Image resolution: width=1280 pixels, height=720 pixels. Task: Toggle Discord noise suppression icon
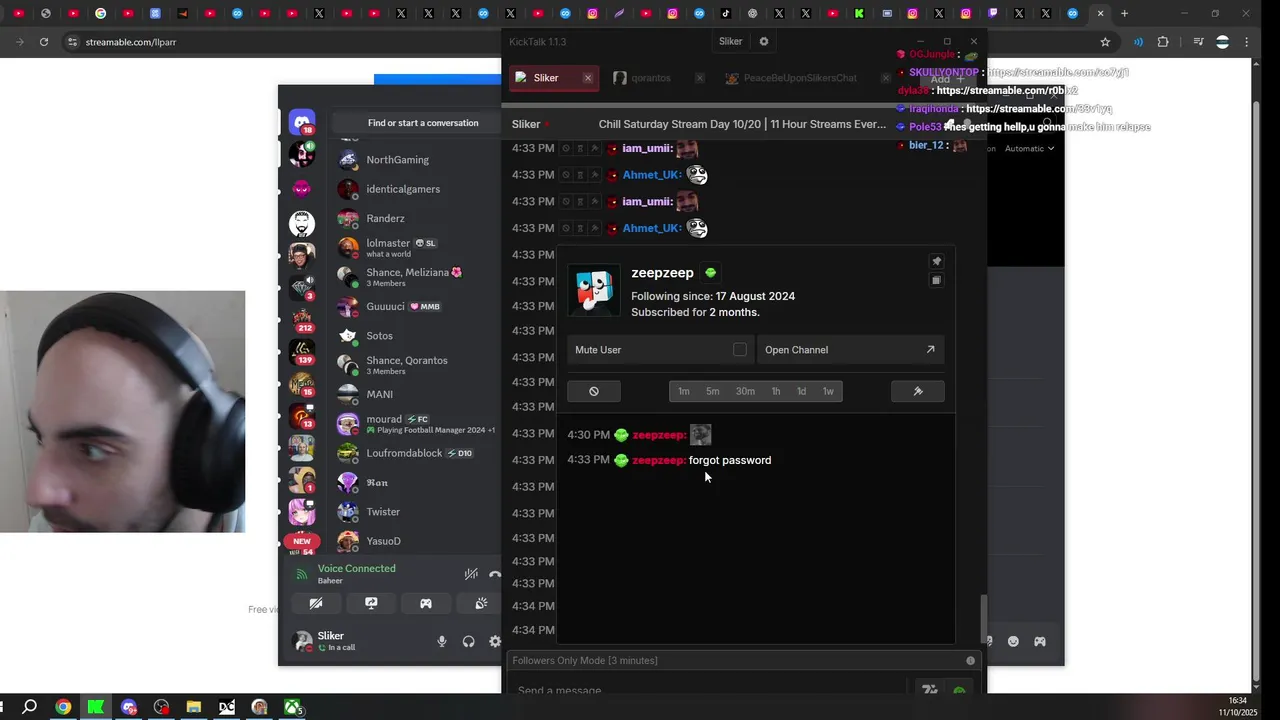pos(470,574)
